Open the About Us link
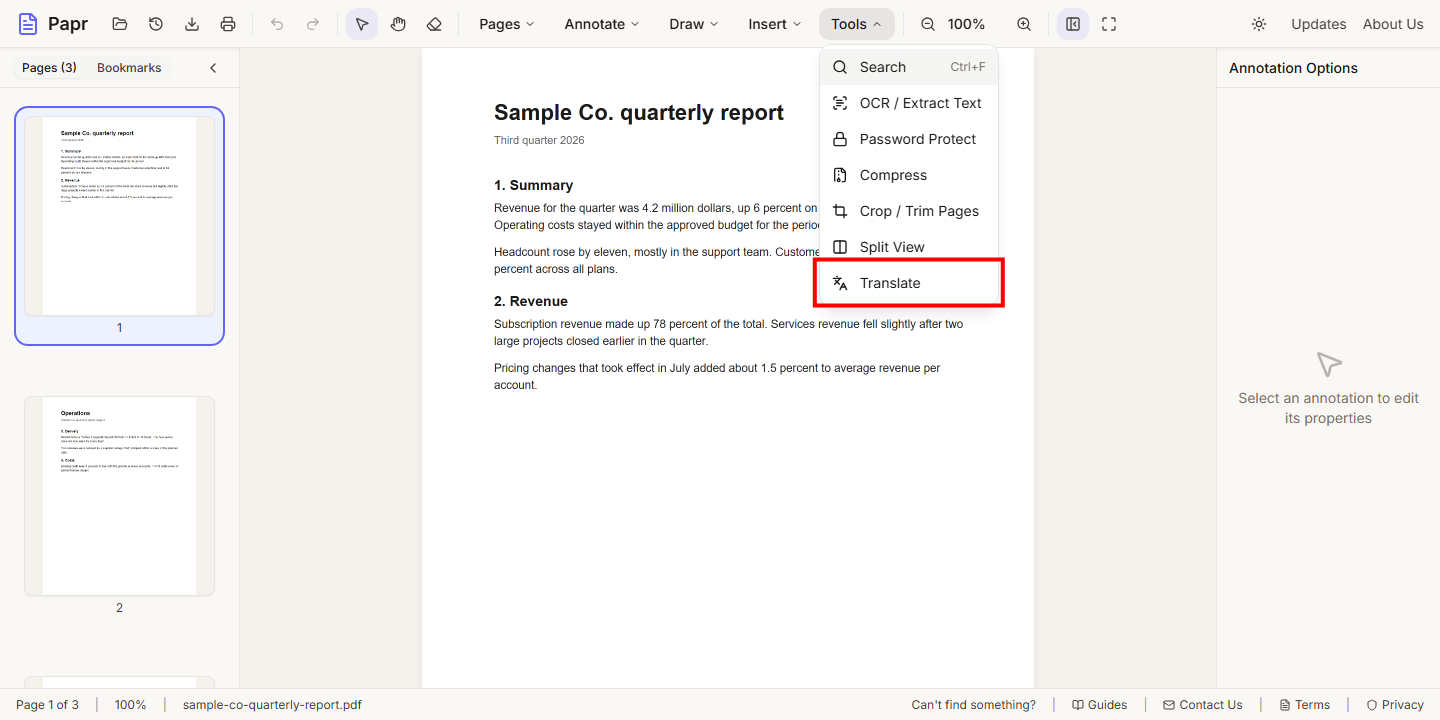 (x=1393, y=24)
